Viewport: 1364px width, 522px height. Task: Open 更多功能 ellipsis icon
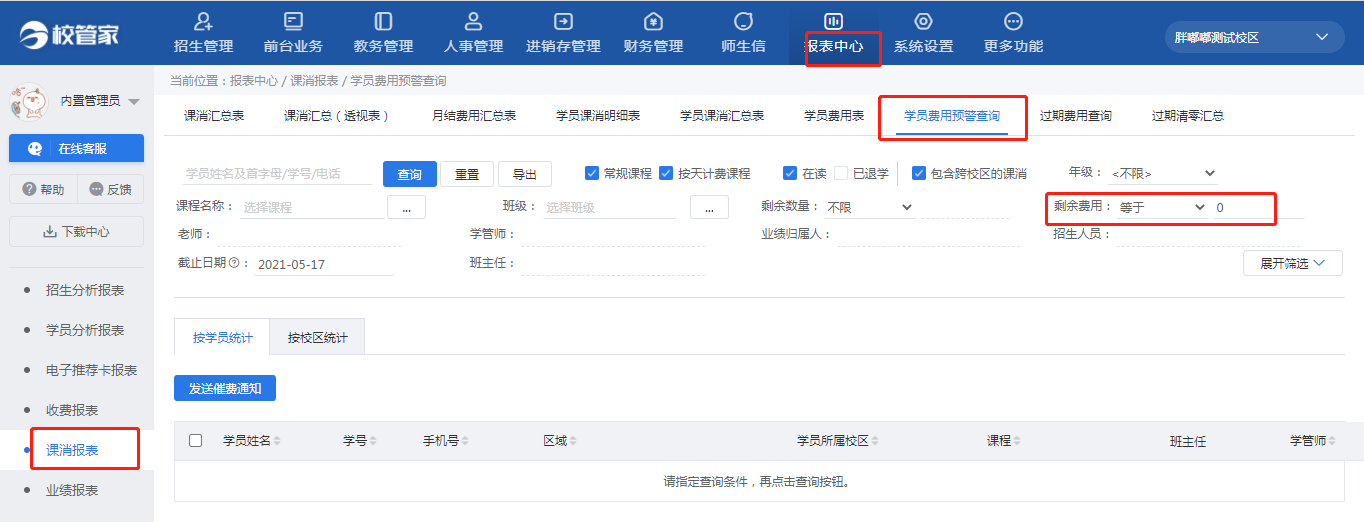click(1013, 21)
